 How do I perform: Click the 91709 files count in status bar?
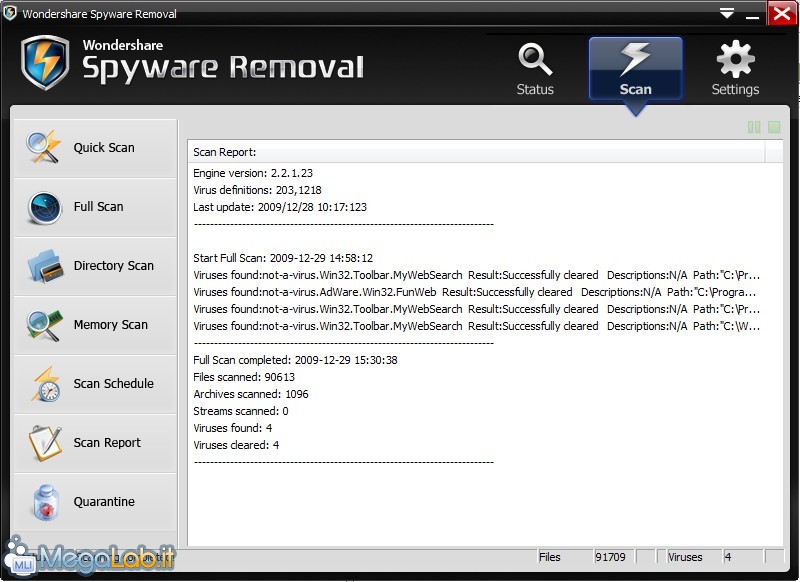610,557
